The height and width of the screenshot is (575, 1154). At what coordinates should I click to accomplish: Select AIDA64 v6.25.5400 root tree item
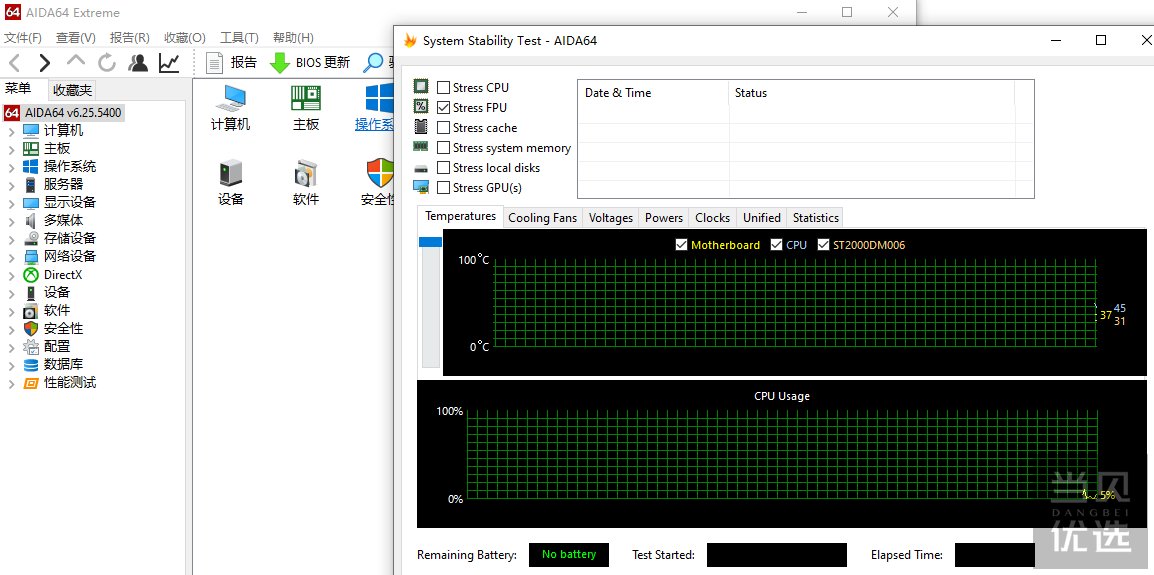click(x=63, y=113)
